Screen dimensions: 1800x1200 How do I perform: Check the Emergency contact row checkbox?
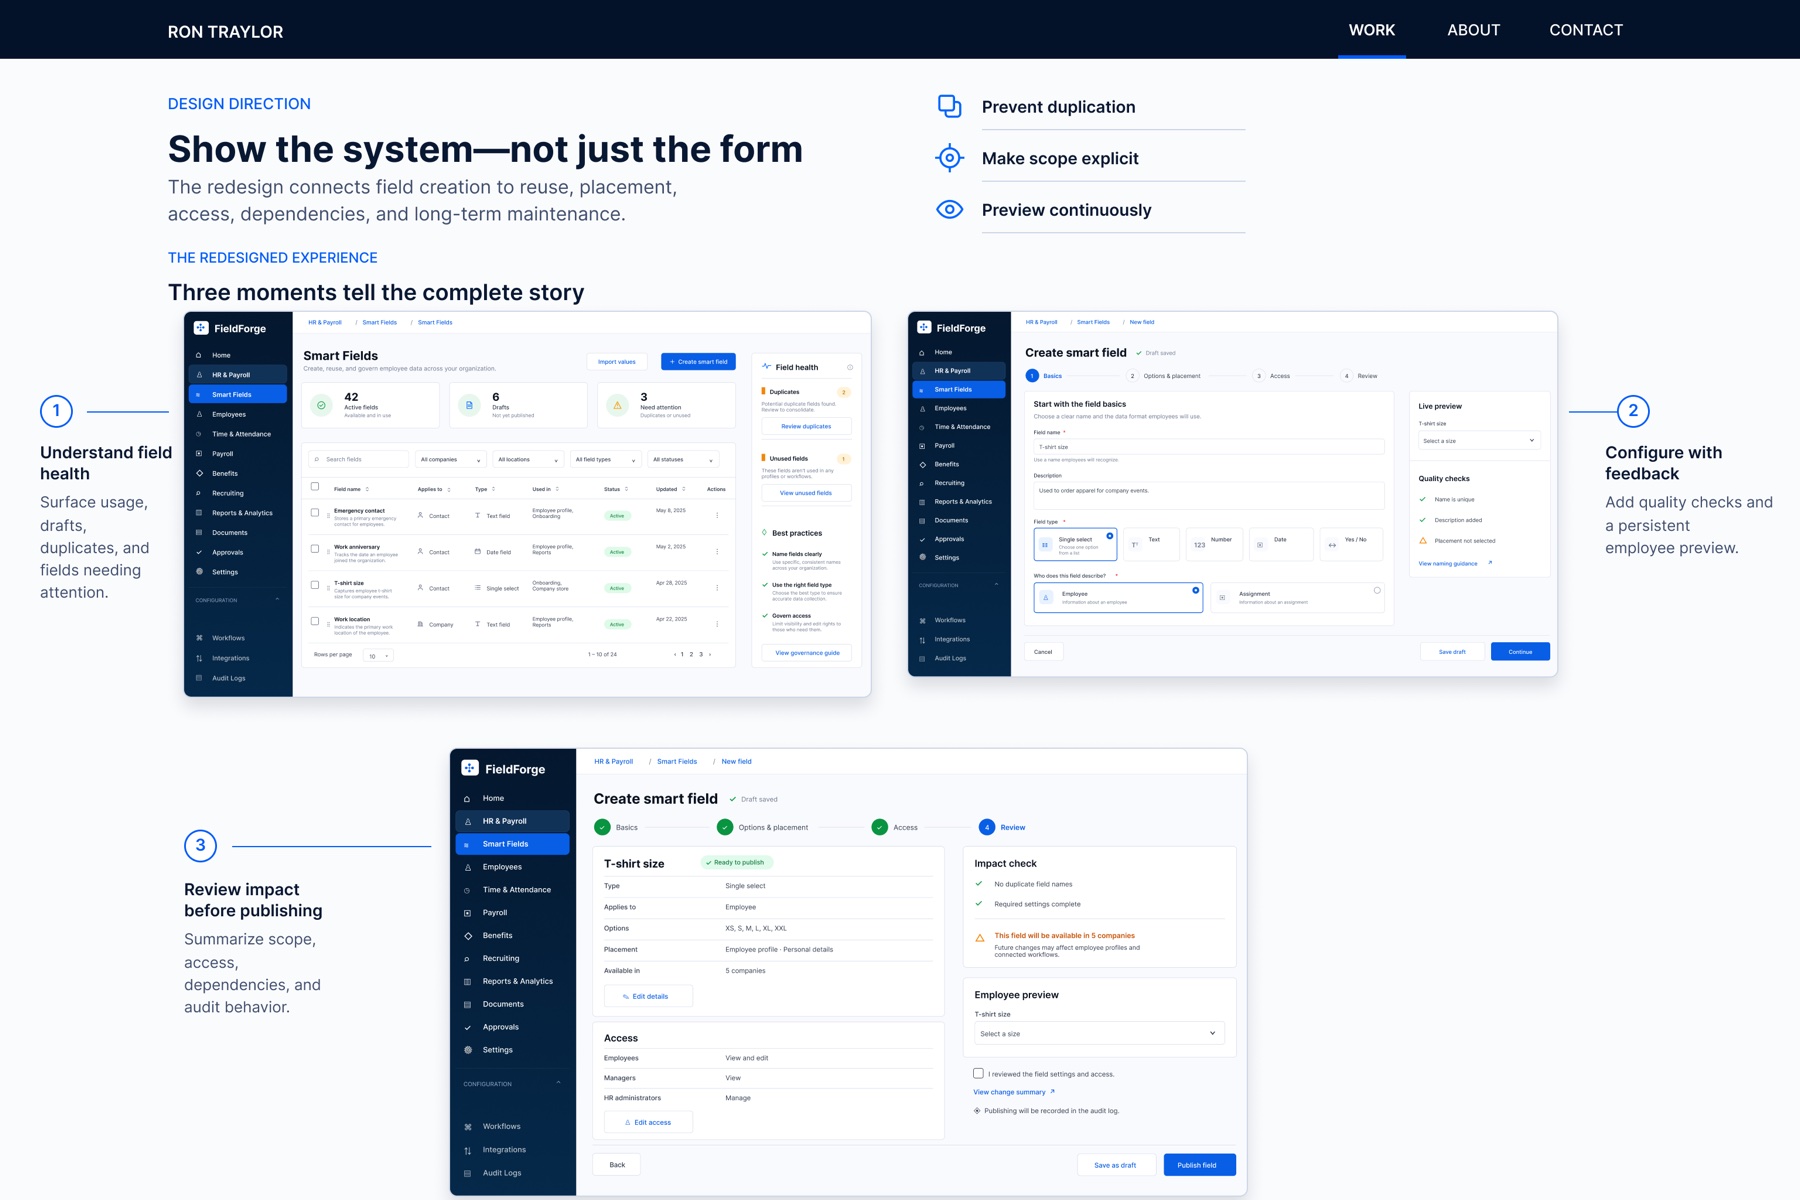click(315, 513)
